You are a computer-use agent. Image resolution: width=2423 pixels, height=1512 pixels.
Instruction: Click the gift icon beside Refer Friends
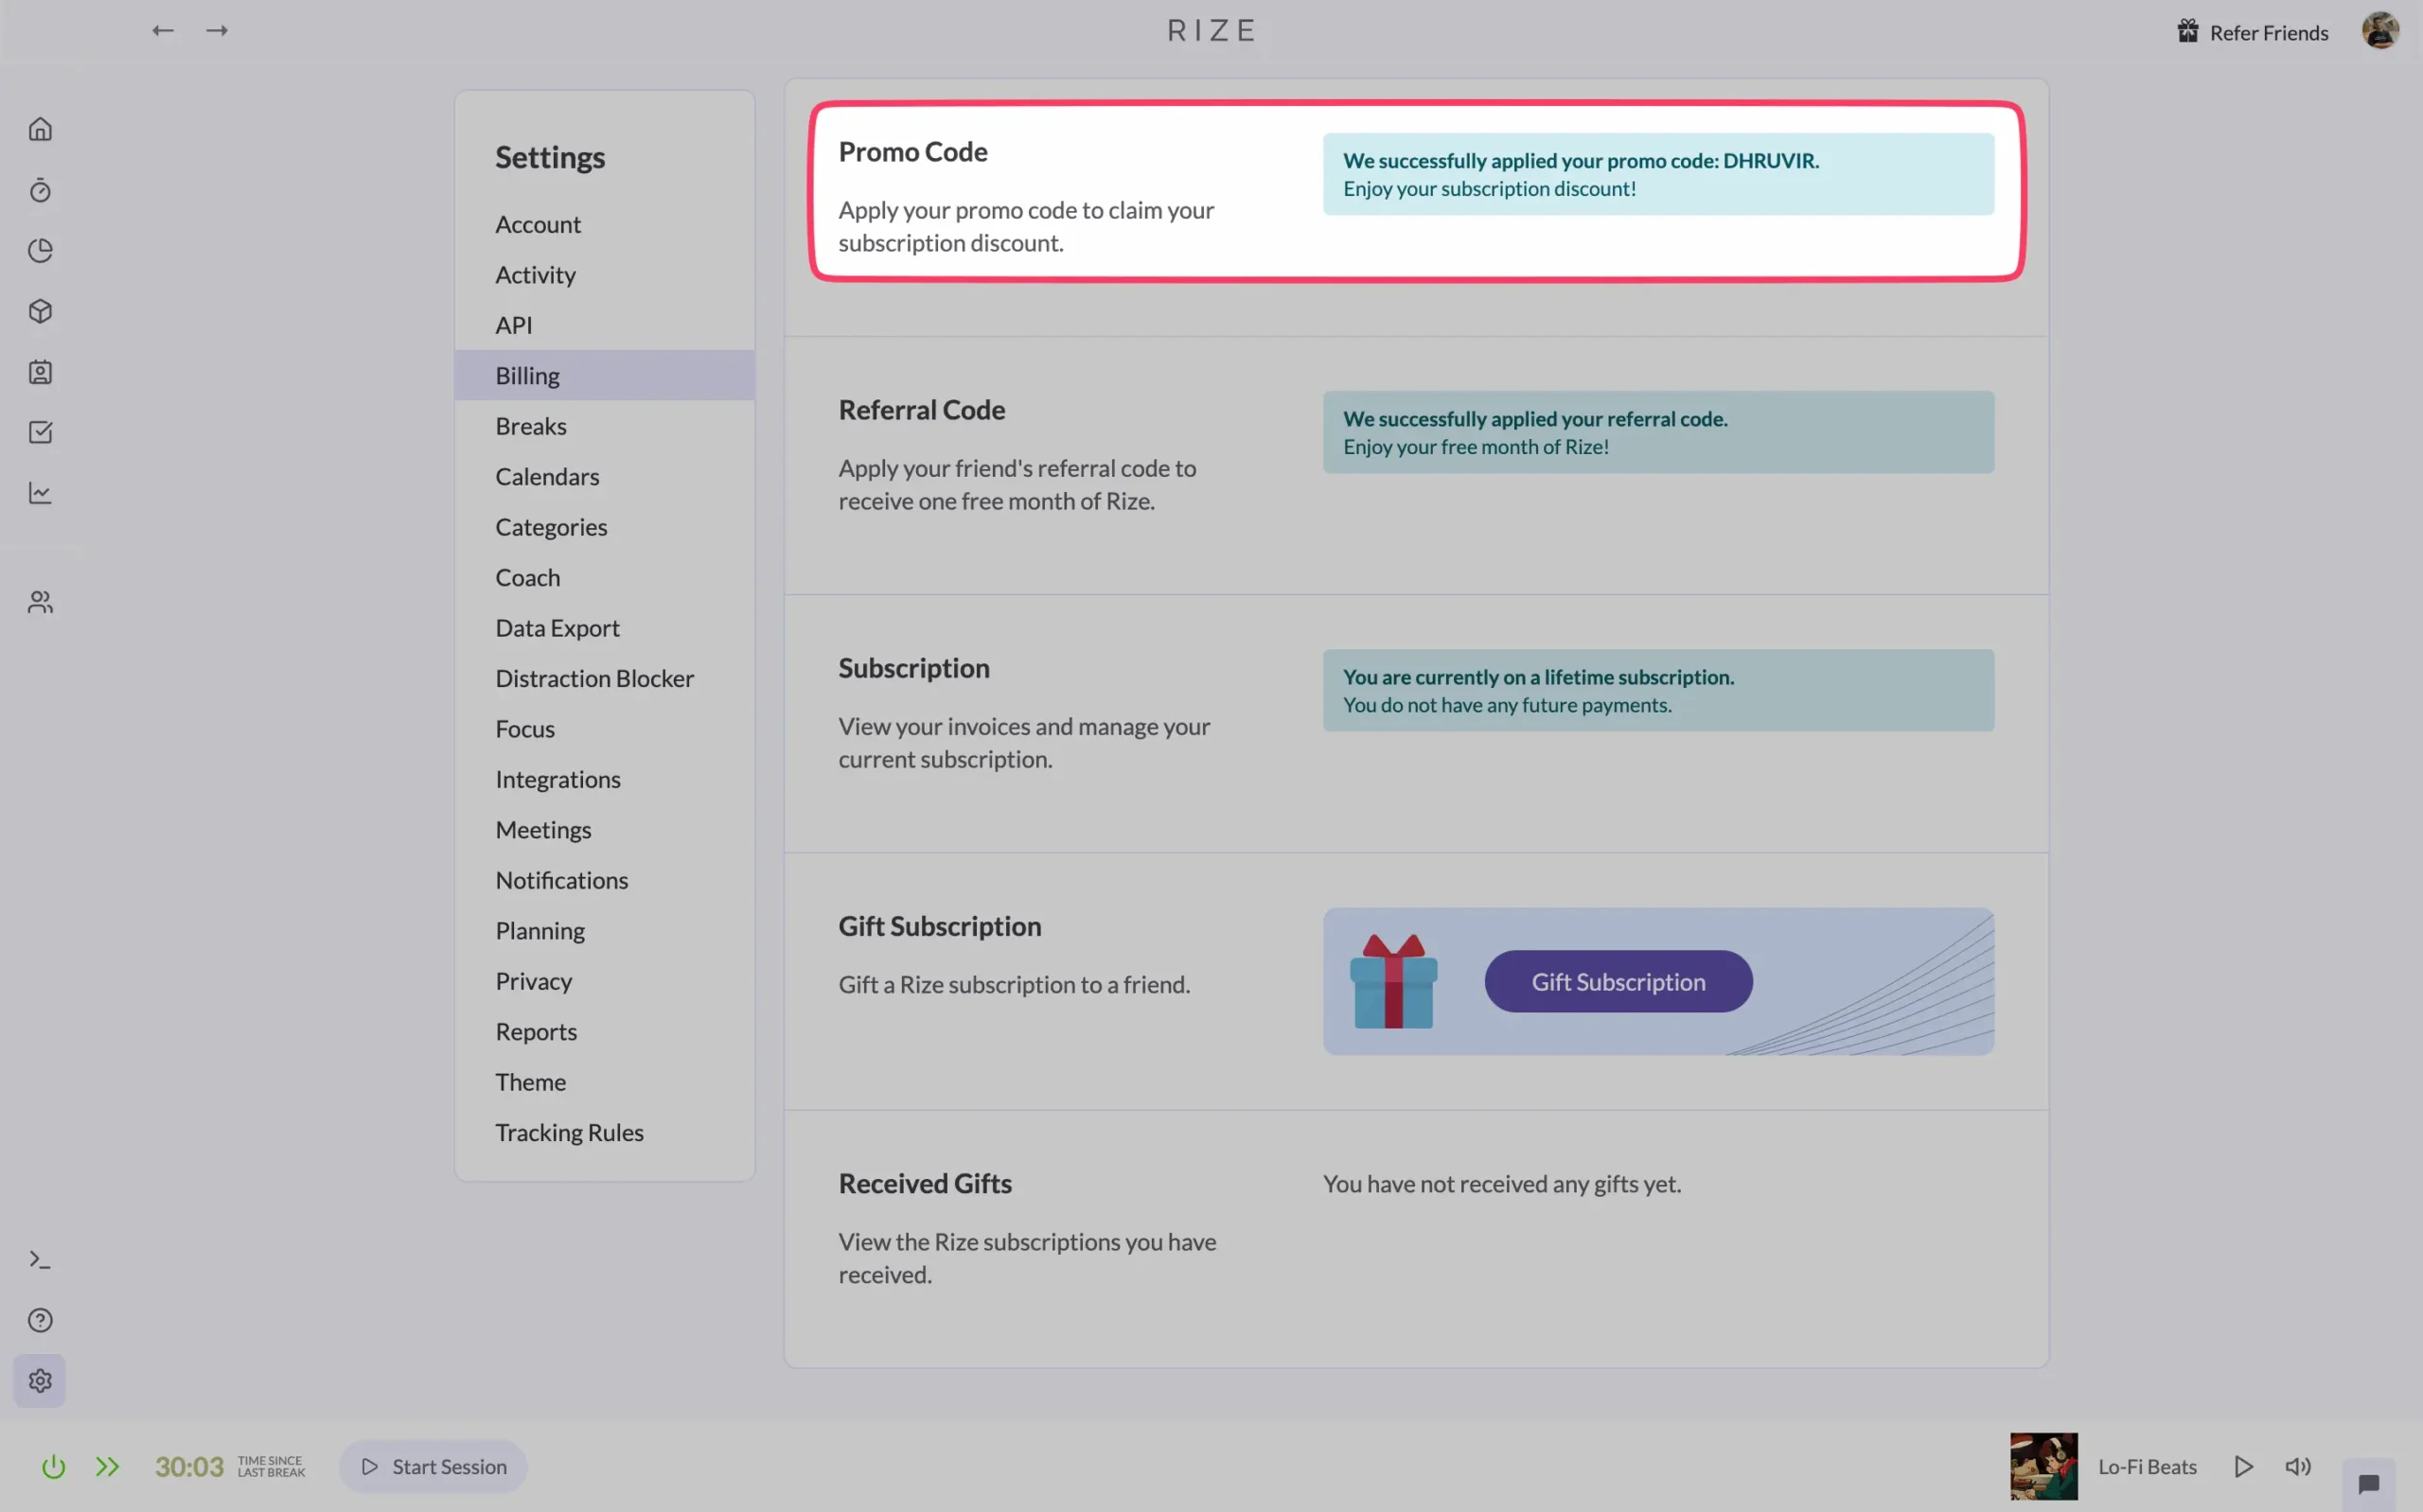[x=2188, y=31]
